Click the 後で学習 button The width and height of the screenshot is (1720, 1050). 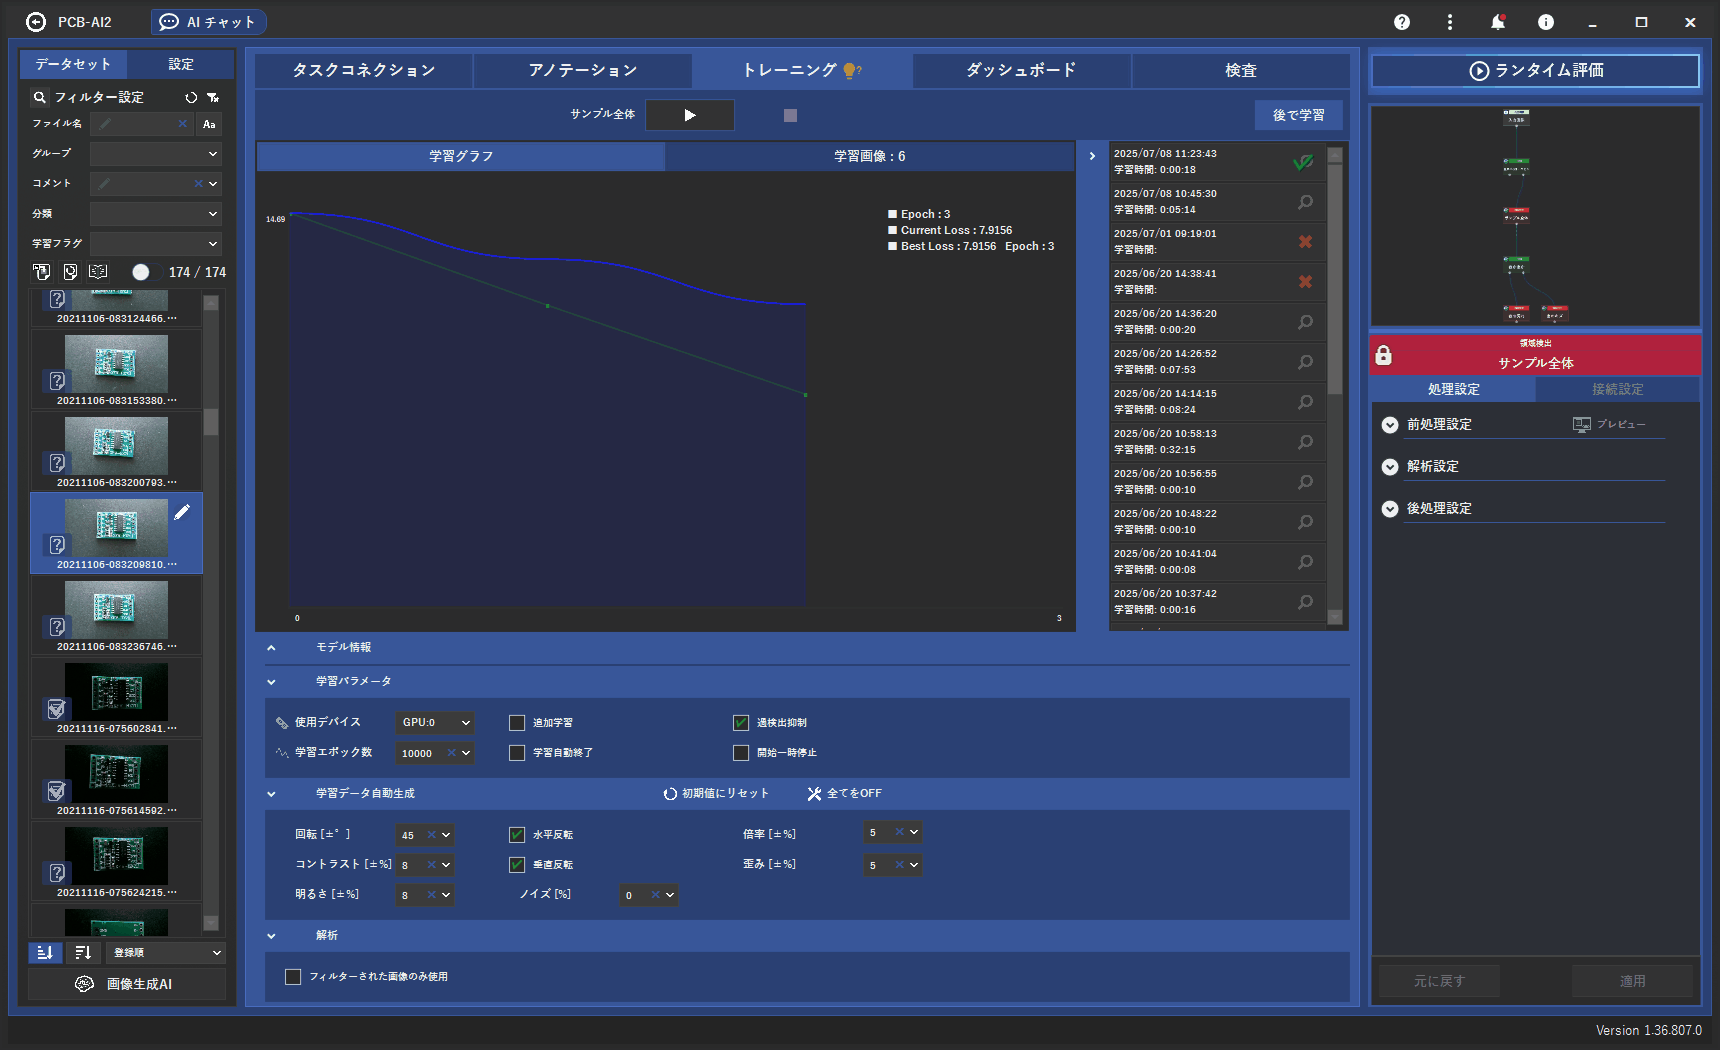click(1298, 115)
